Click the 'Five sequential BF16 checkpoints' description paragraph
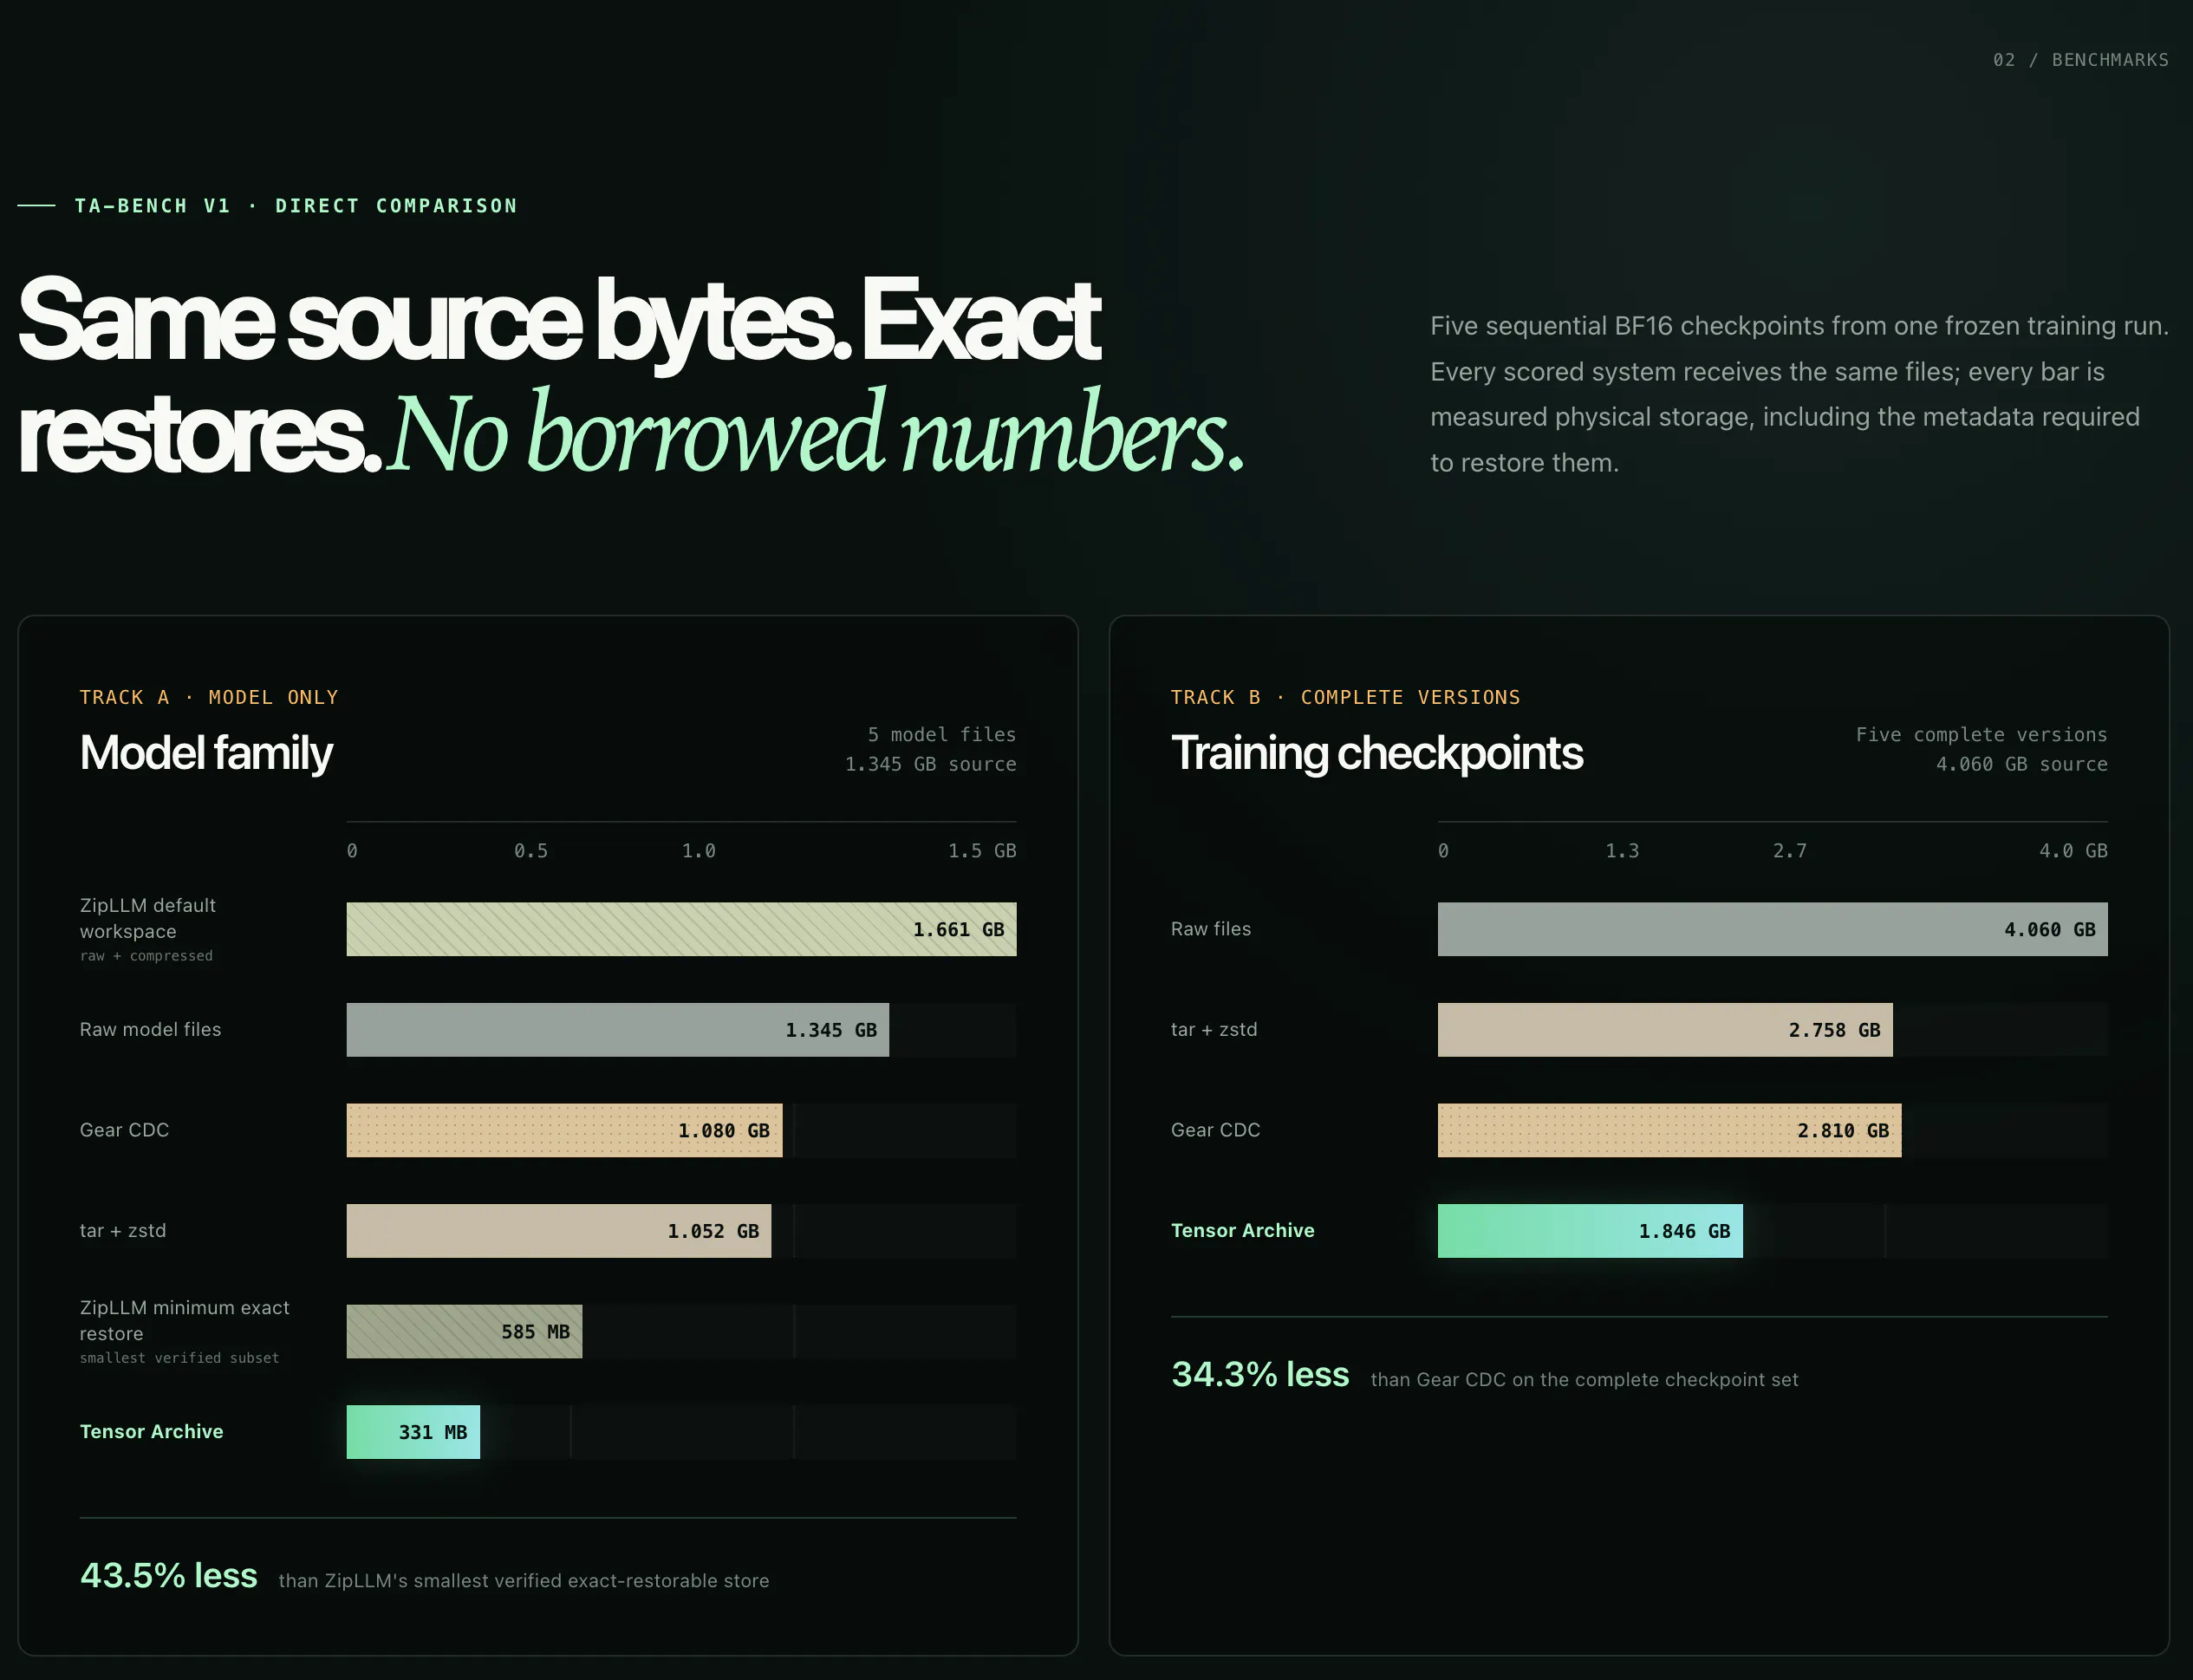The width and height of the screenshot is (2193, 1680). click(x=1799, y=394)
